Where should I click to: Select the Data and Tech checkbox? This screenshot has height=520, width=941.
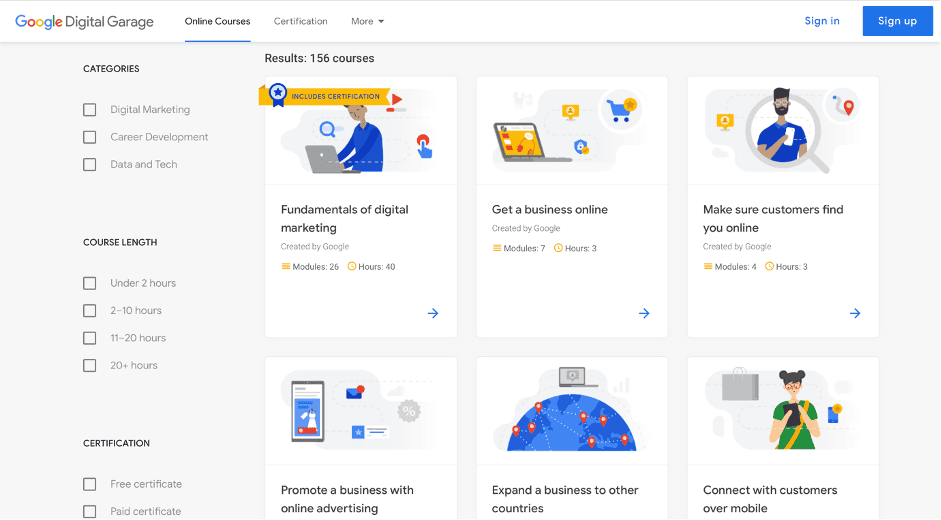90,164
